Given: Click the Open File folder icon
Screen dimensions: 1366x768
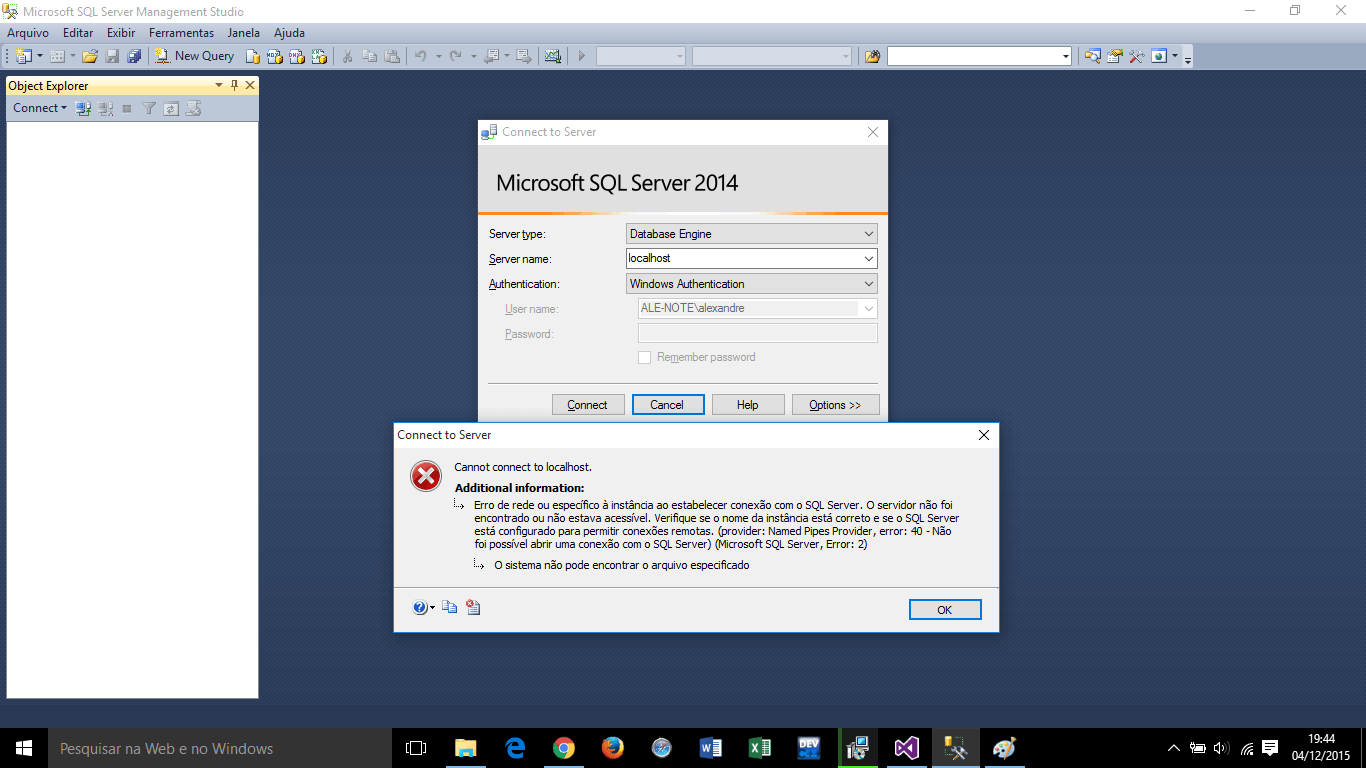Looking at the screenshot, I should (90, 56).
